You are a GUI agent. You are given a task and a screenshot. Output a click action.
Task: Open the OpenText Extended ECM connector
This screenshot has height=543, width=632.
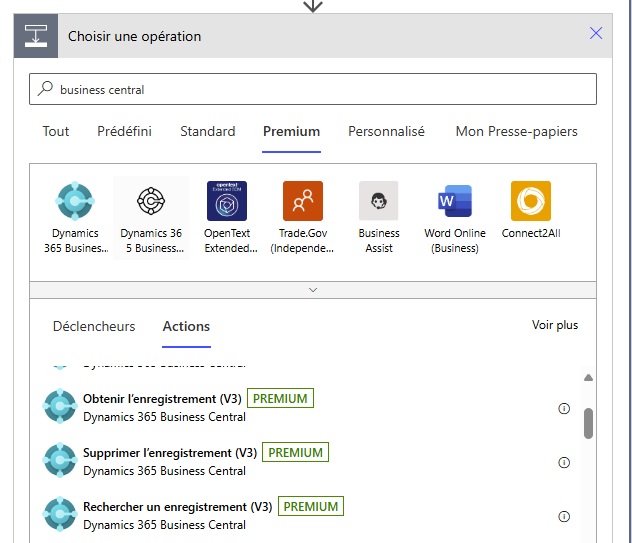tap(227, 201)
